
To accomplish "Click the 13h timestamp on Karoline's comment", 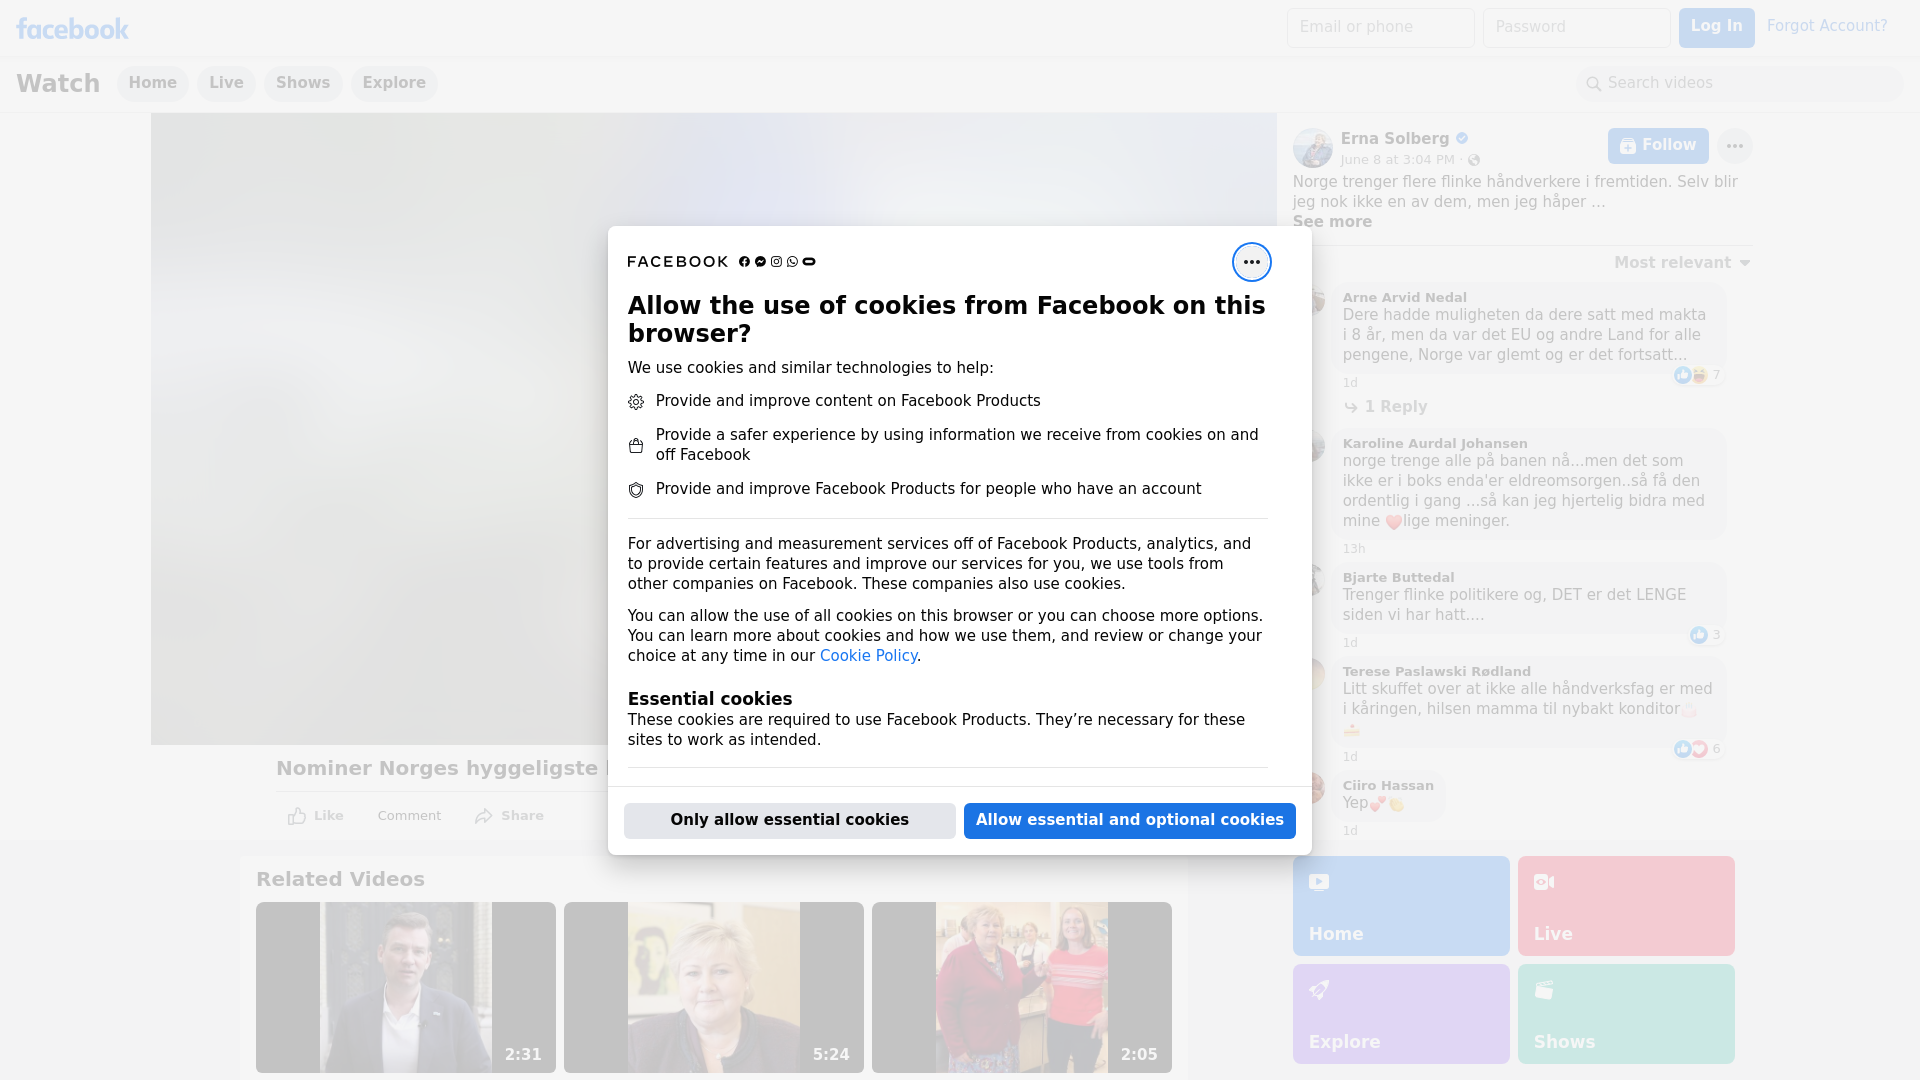I will 1354,549.
